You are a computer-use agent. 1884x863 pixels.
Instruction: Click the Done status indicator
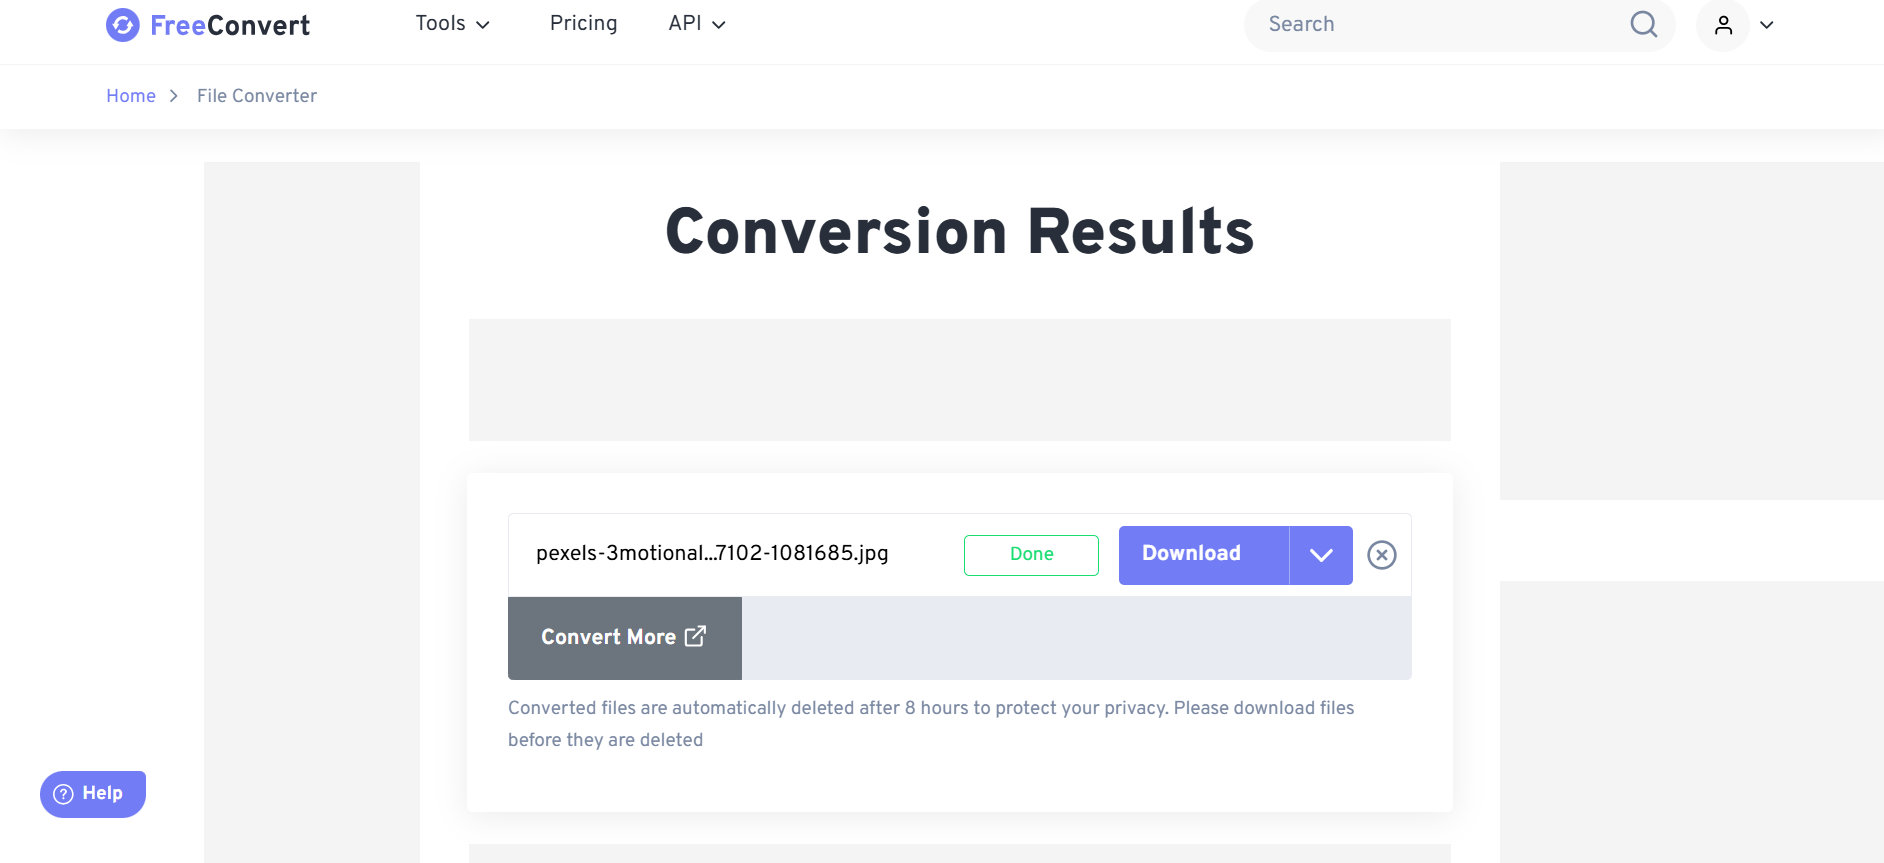tap(1031, 554)
